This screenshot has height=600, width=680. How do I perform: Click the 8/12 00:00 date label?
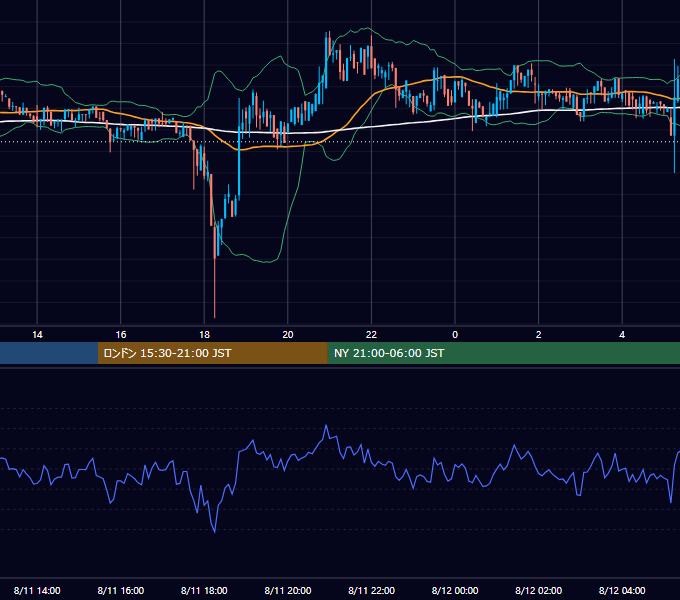(455, 590)
